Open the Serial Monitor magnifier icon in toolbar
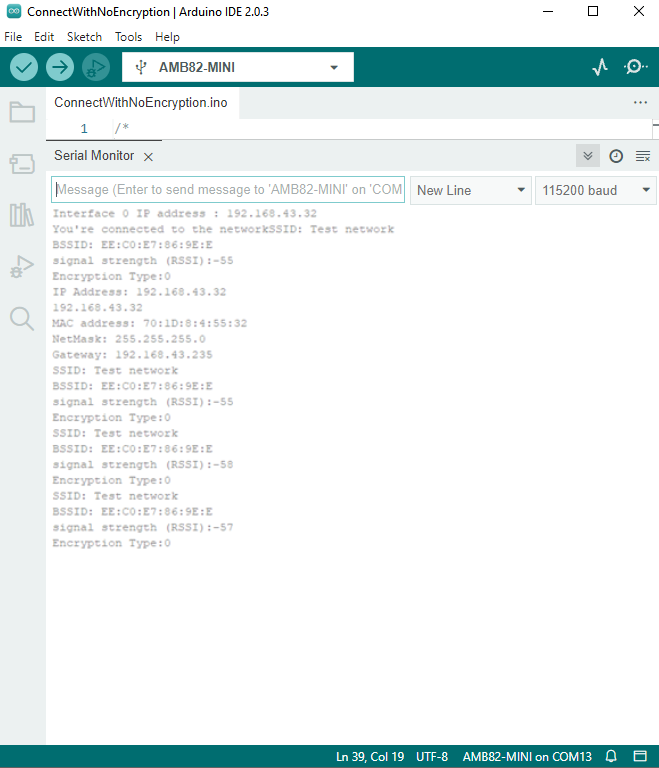Screen dimensions: 659x768 [635, 67]
